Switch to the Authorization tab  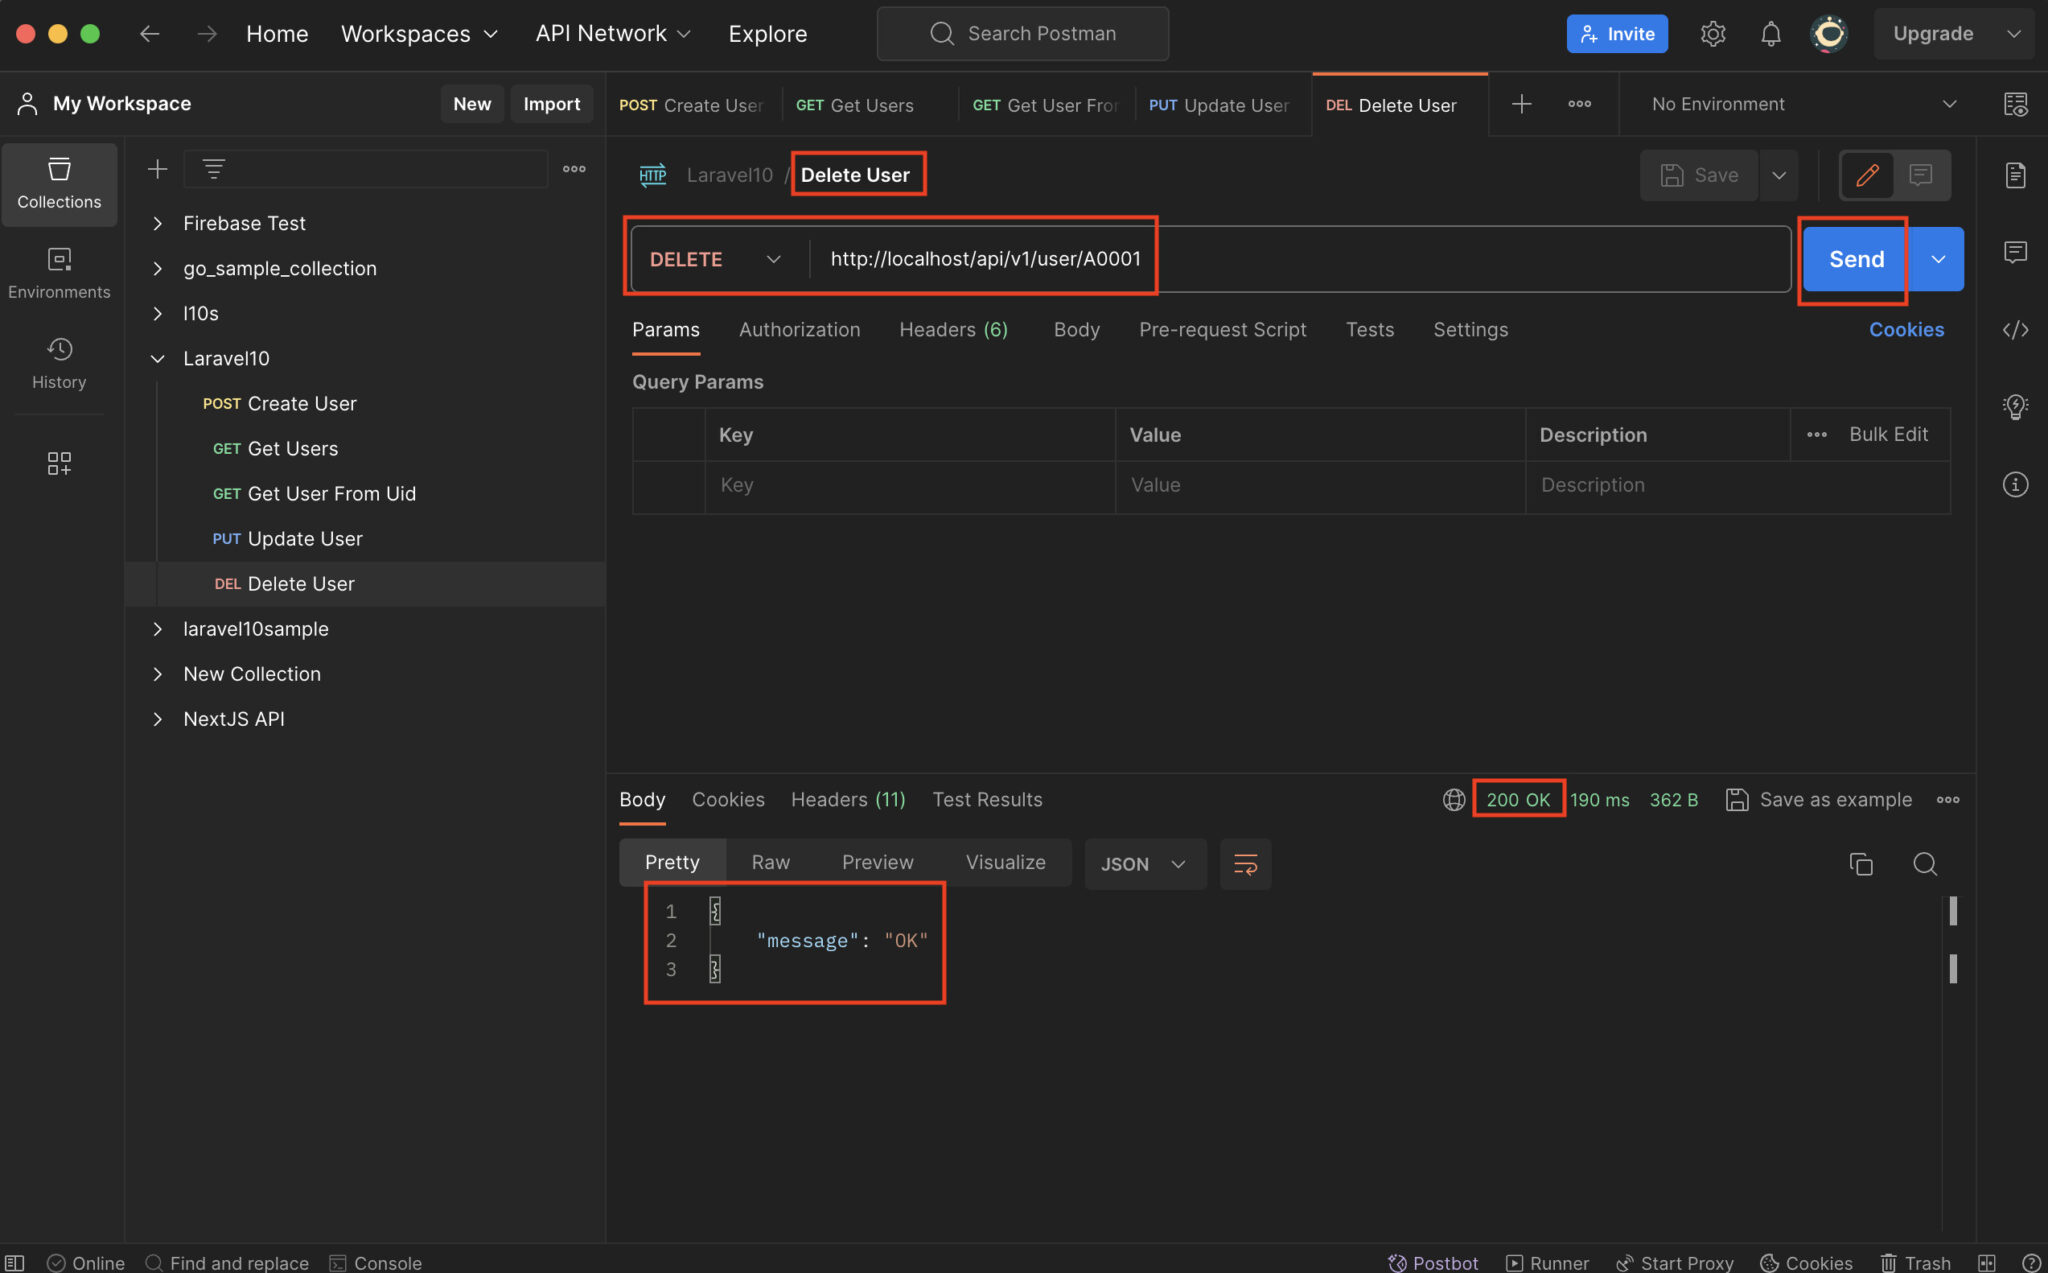[x=799, y=329]
